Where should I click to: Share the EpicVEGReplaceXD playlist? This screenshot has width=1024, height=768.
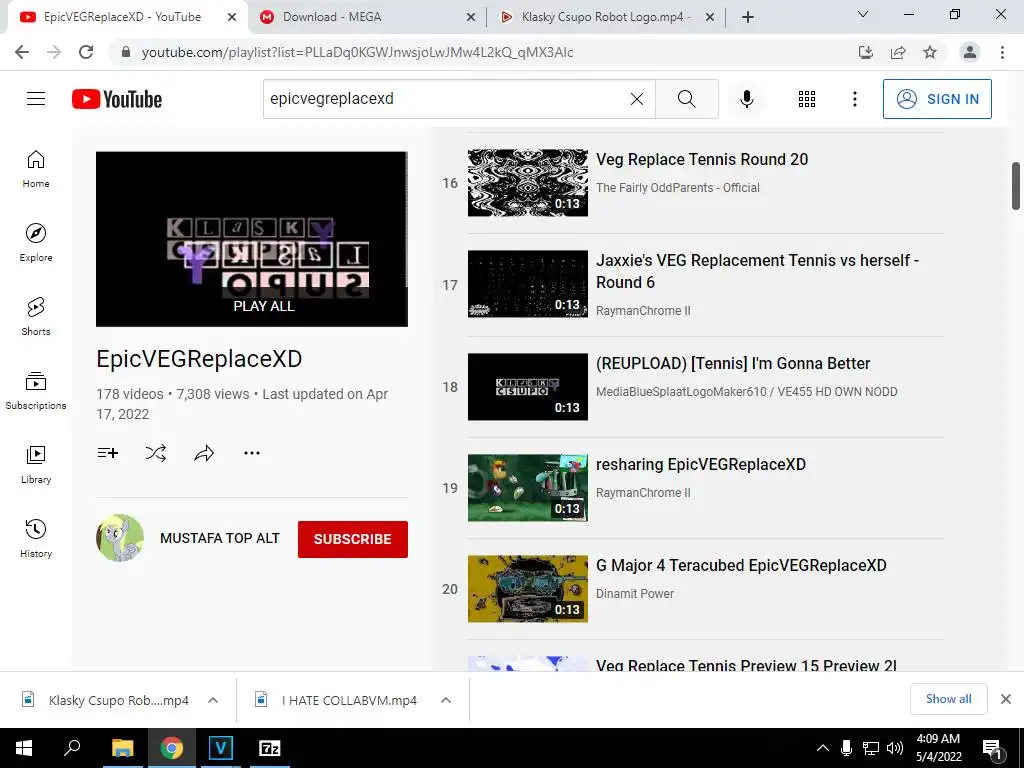204,453
